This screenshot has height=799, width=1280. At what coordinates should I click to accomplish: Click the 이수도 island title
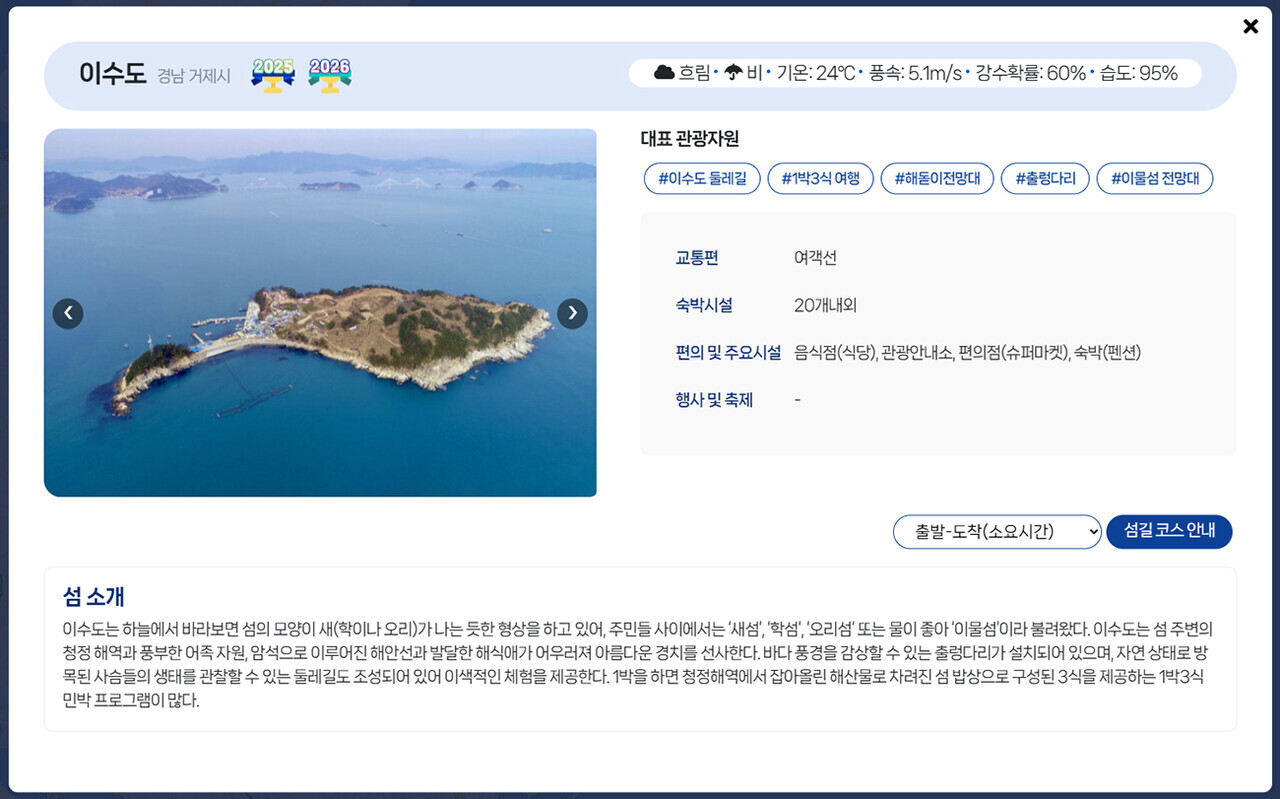(x=113, y=74)
